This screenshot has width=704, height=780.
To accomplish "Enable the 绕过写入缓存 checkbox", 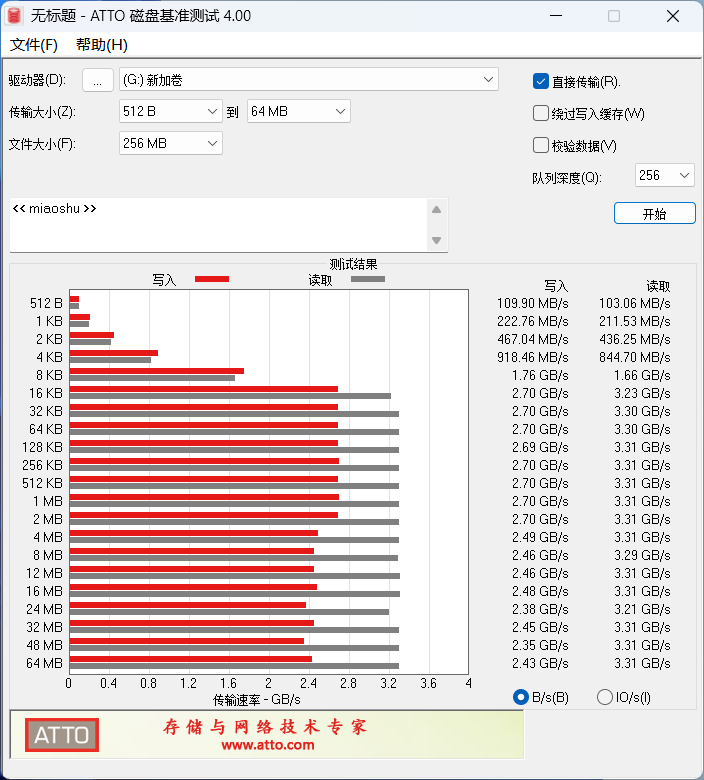I will [x=540, y=113].
